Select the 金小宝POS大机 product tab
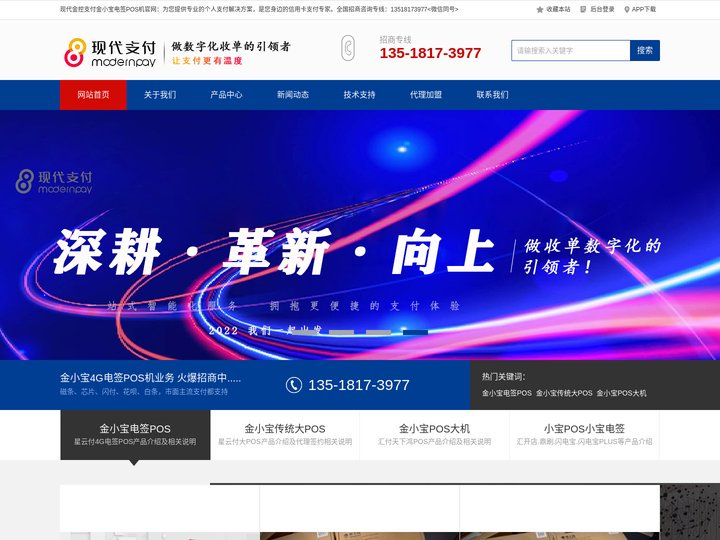Screen dimensions: 720x540 pos(434,435)
